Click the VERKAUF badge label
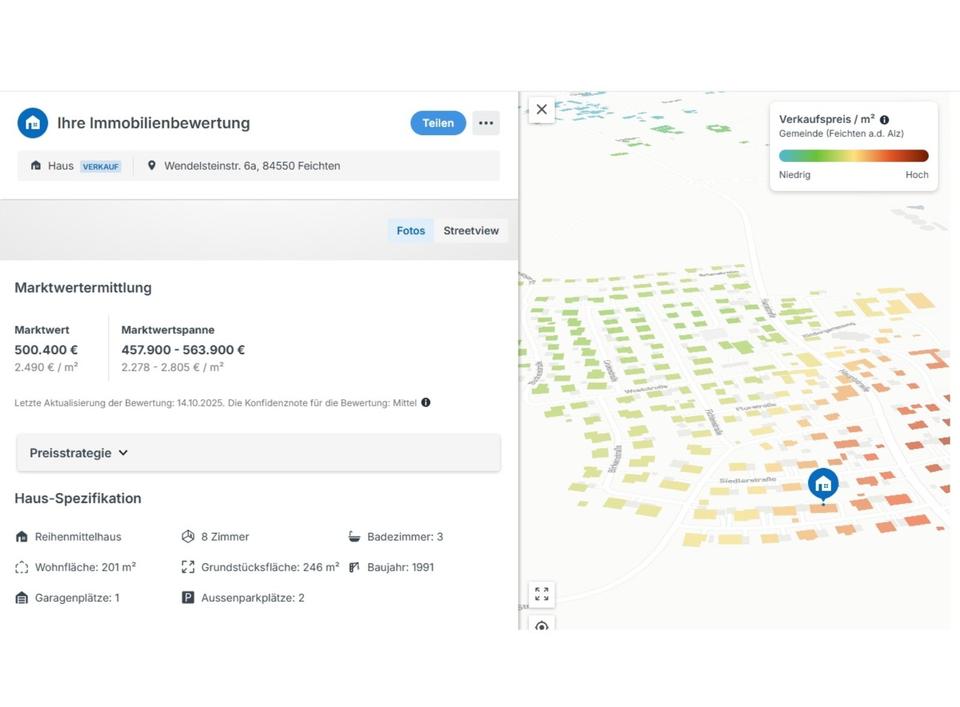This screenshot has width=960, height=707. click(100, 167)
